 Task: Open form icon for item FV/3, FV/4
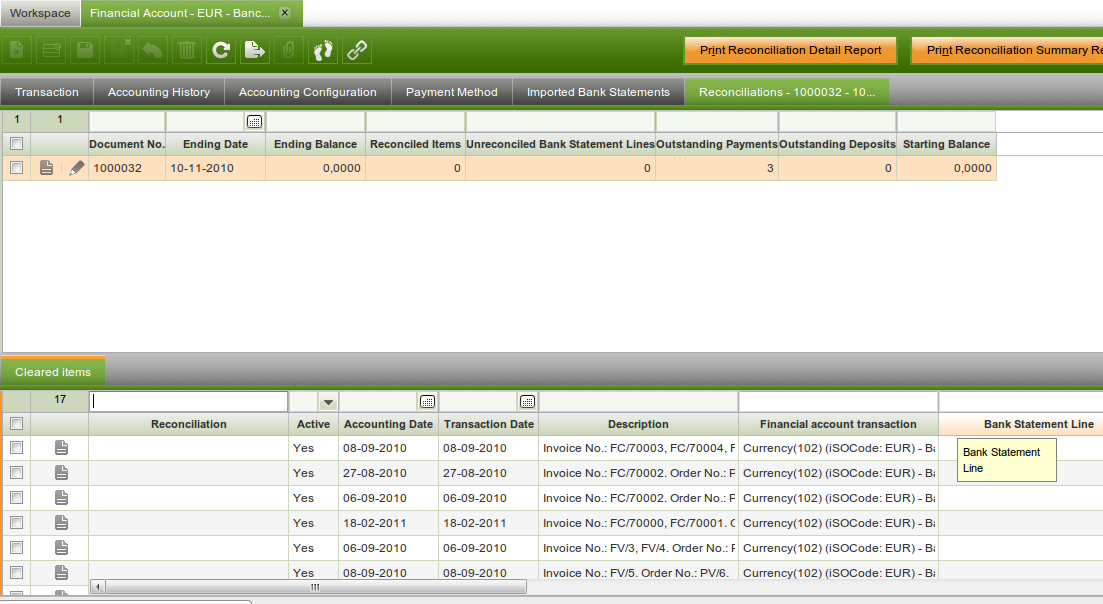point(61,547)
